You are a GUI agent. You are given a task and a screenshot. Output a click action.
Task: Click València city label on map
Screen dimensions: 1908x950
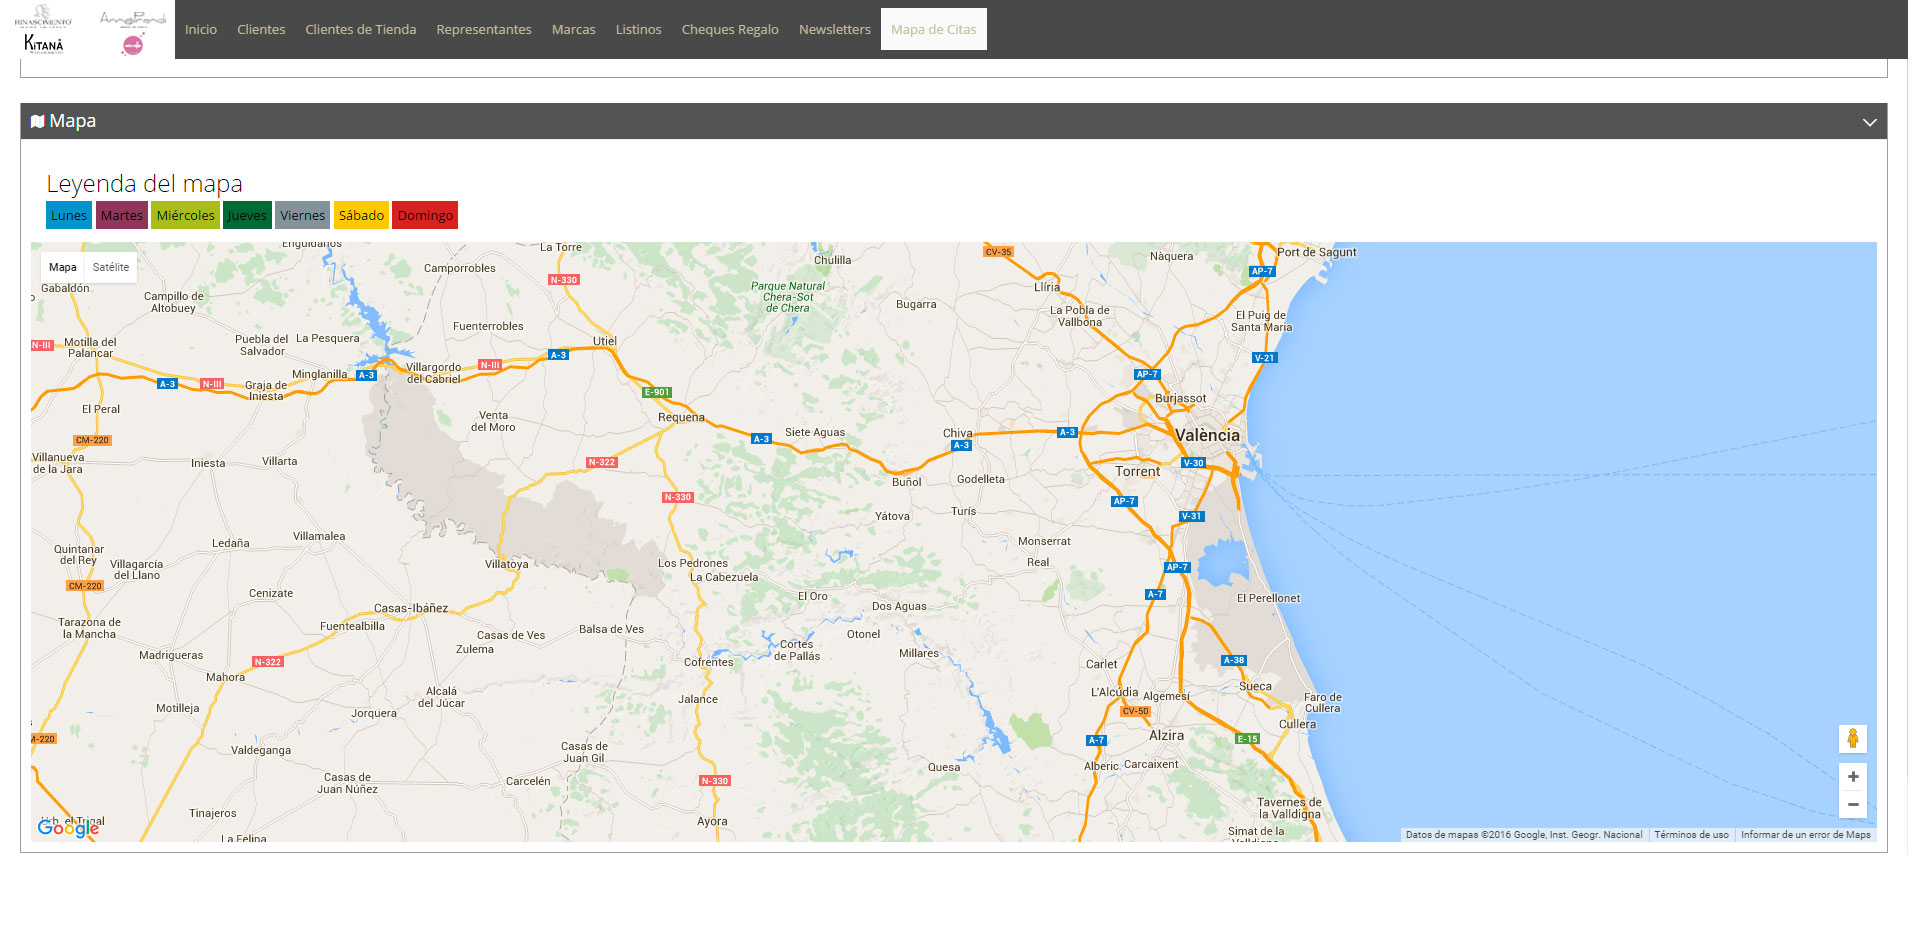point(1207,435)
